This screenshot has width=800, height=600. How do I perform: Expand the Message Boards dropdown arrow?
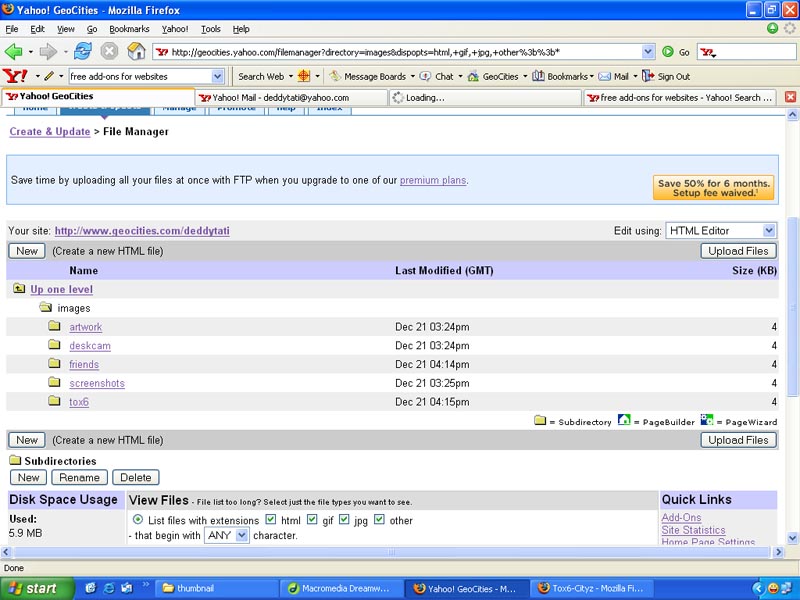tap(412, 77)
